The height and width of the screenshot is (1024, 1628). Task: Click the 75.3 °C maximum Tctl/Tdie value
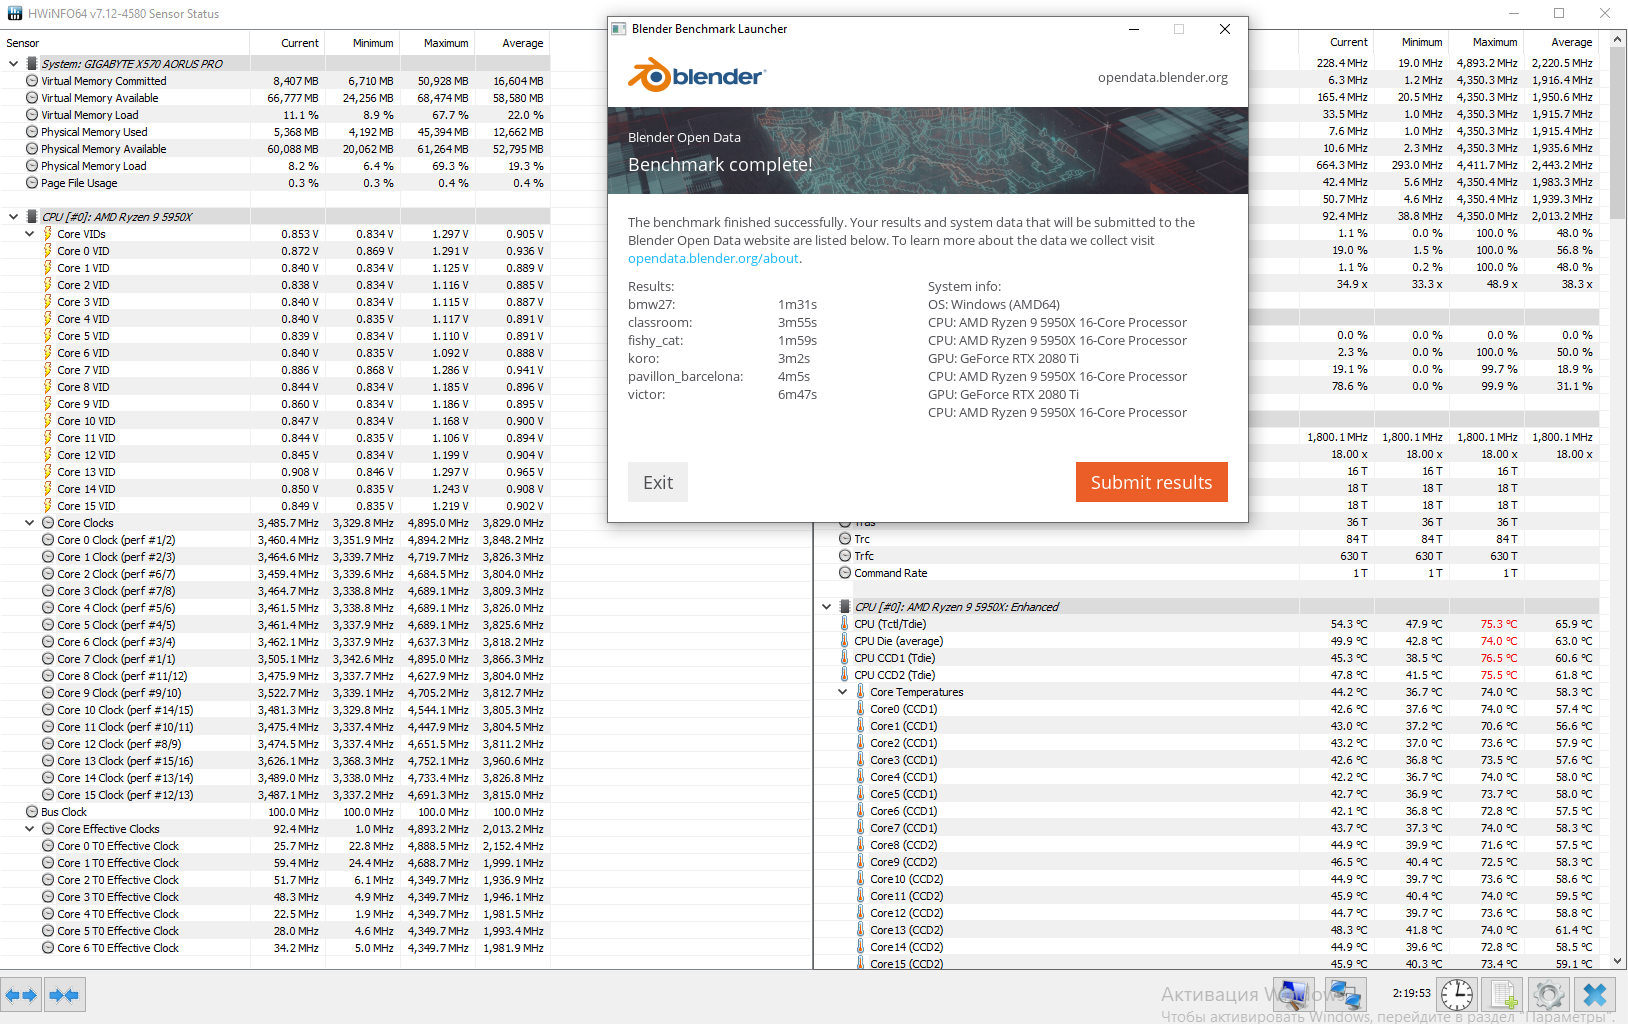[1498, 624]
